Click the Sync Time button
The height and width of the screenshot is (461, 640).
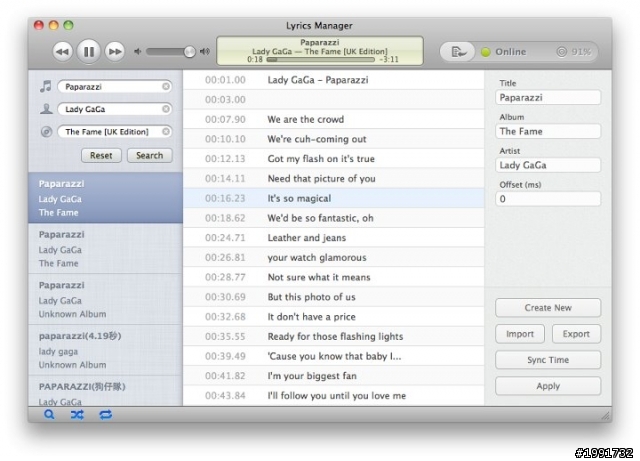[x=548, y=360]
